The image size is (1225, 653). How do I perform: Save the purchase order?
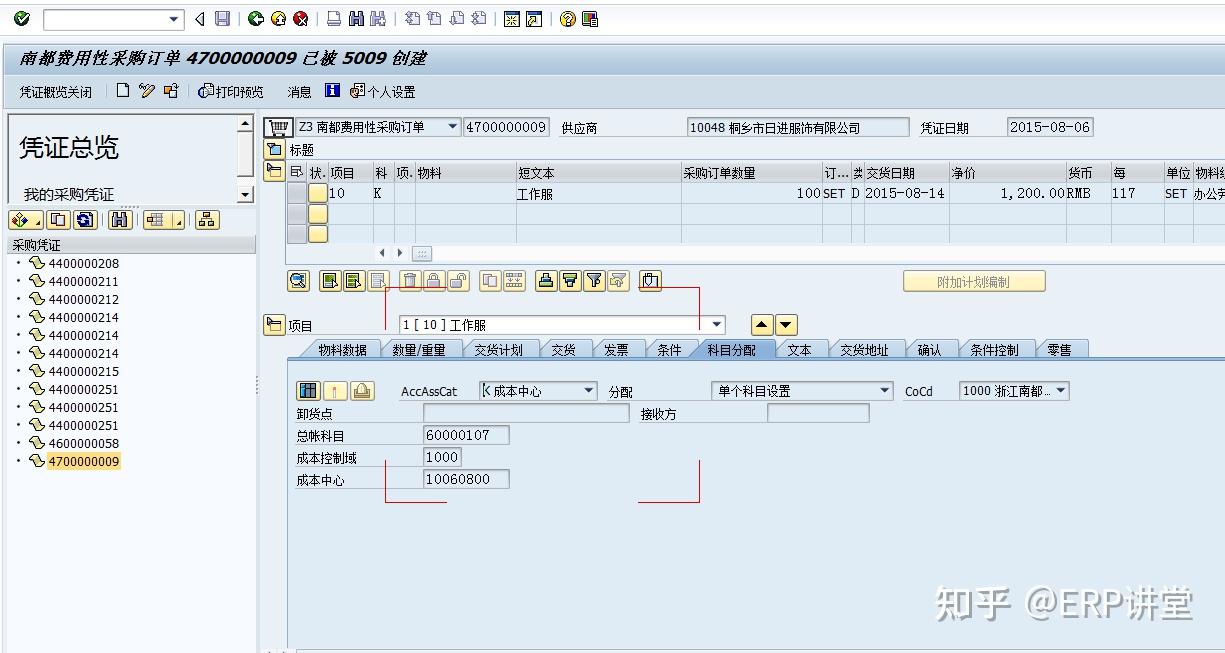point(222,18)
